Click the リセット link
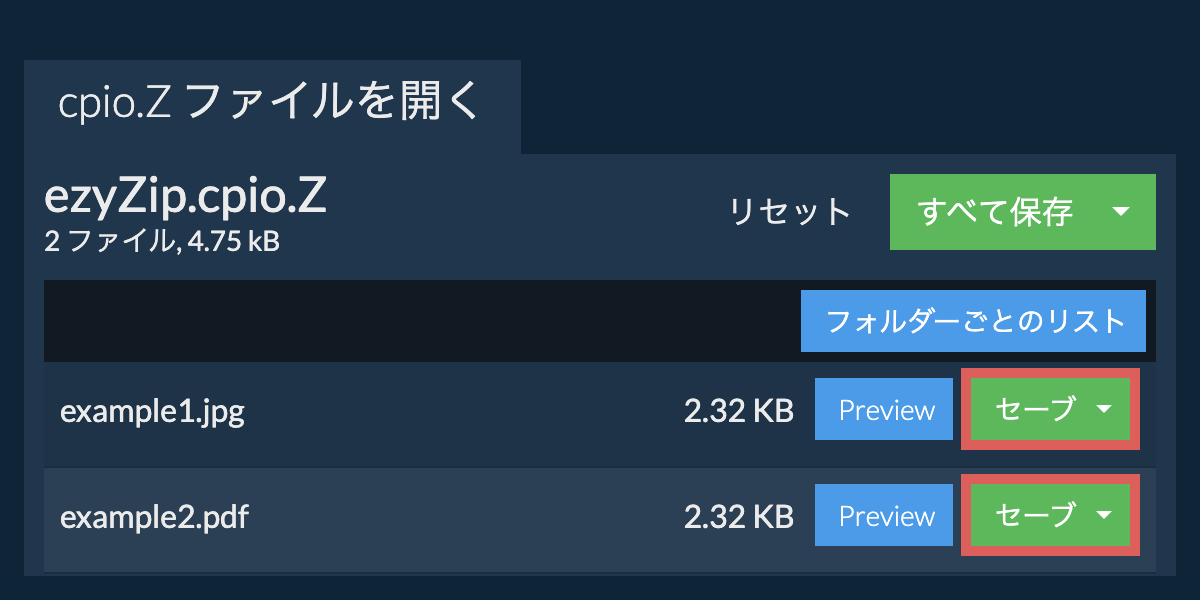Viewport: 1200px width, 600px height. click(x=789, y=212)
